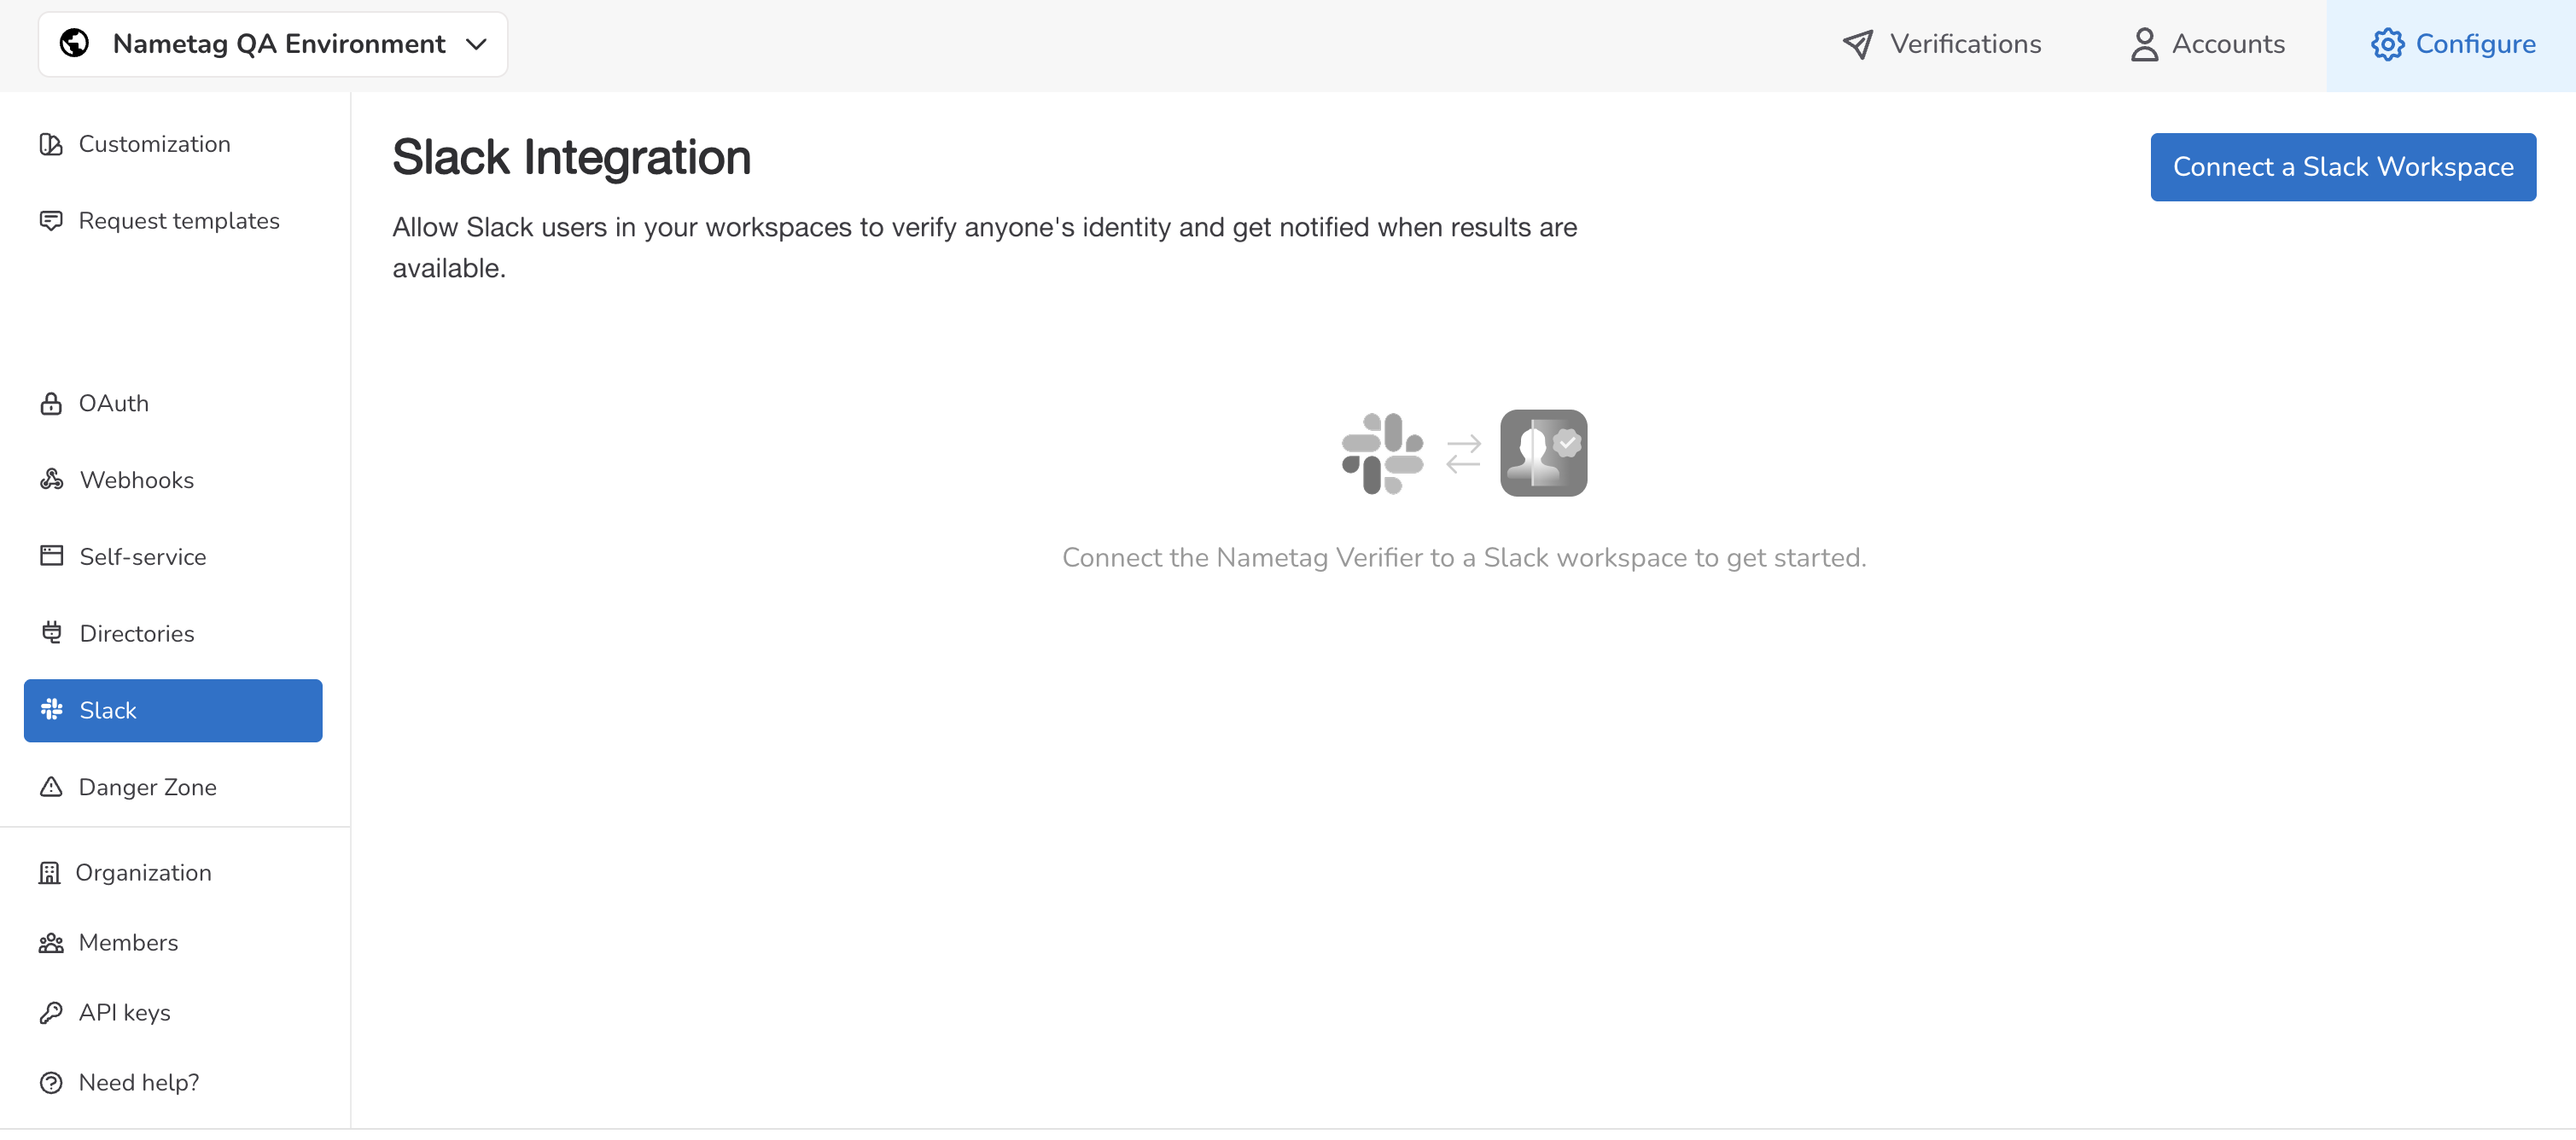Click the grey Slack logo graphic
Viewport: 2576px width, 1140px height.
point(1382,453)
